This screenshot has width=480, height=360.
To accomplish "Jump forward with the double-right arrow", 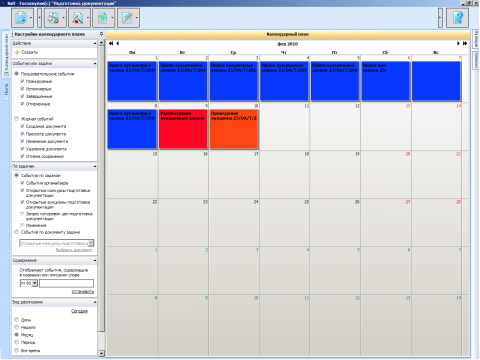I will [465, 43].
